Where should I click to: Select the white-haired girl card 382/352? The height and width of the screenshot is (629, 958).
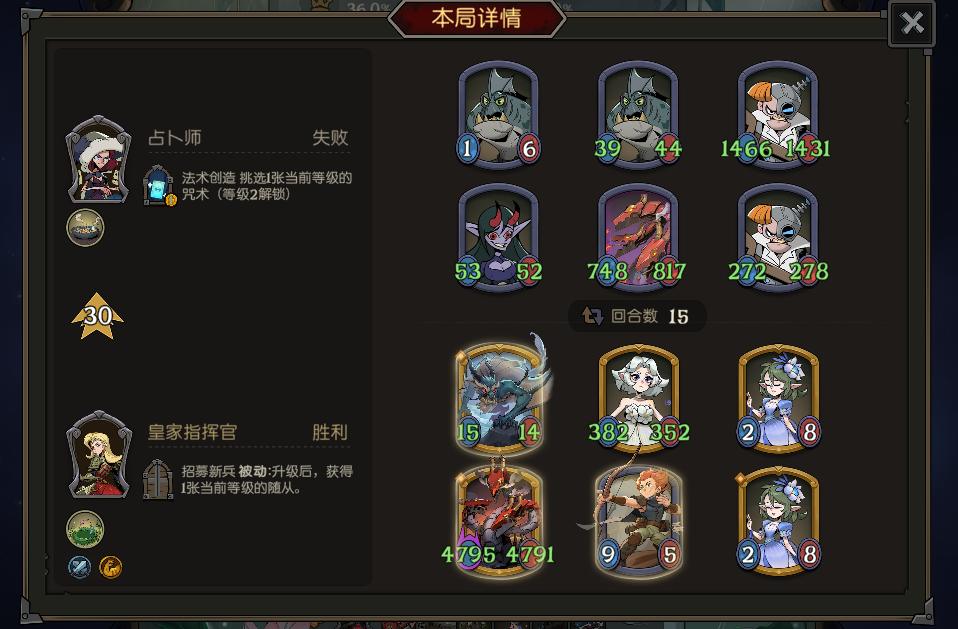[x=639, y=399]
